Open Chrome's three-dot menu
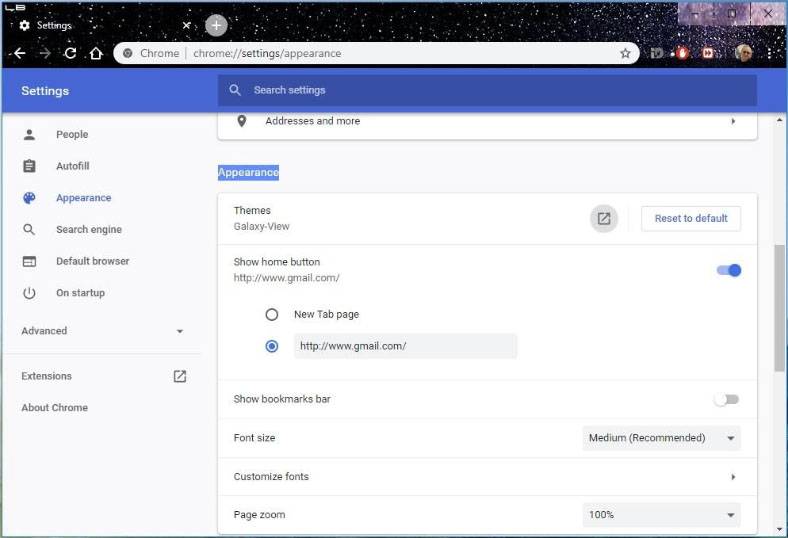788x538 pixels. pyautogui.click(x=769, y=53)
